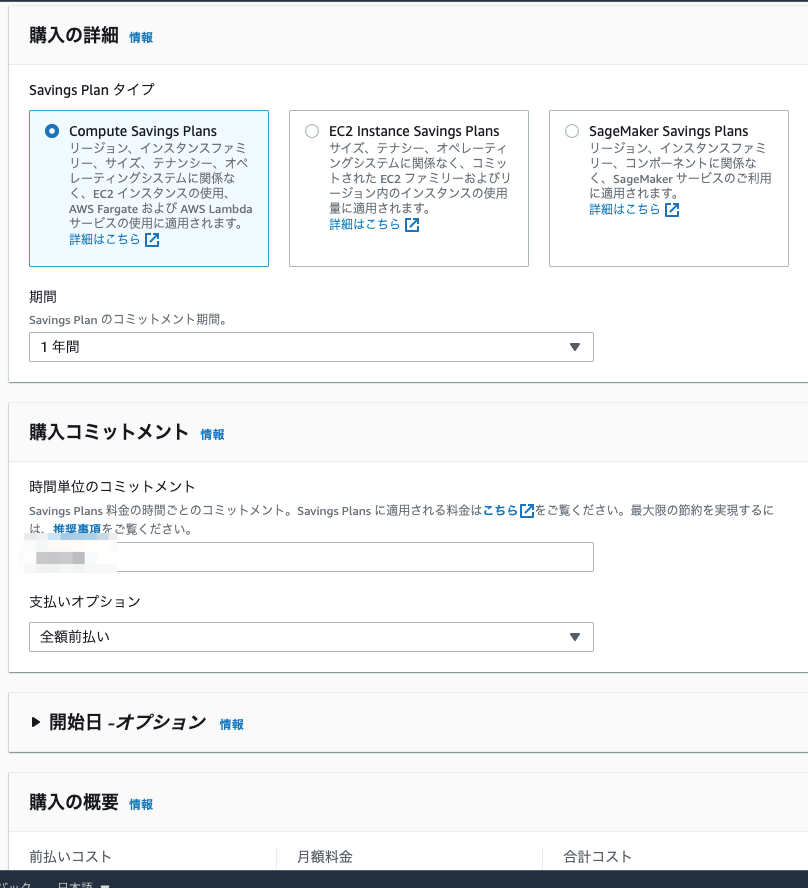This screenshot has width=808, height=888.
Task: Click the 情報 link next to 購入の概要
Action: (141, 804)
